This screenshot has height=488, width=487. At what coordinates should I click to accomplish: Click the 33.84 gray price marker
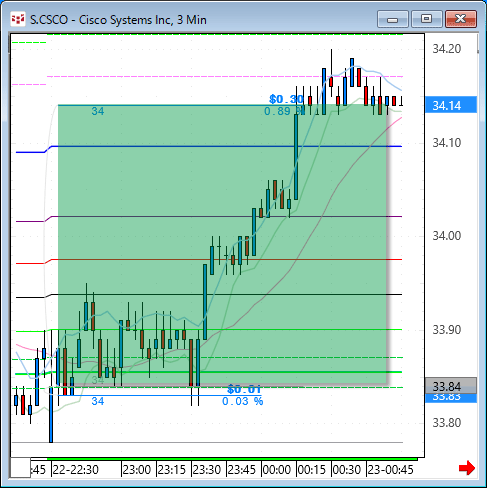pyautogui.click(x=451, y=386)
